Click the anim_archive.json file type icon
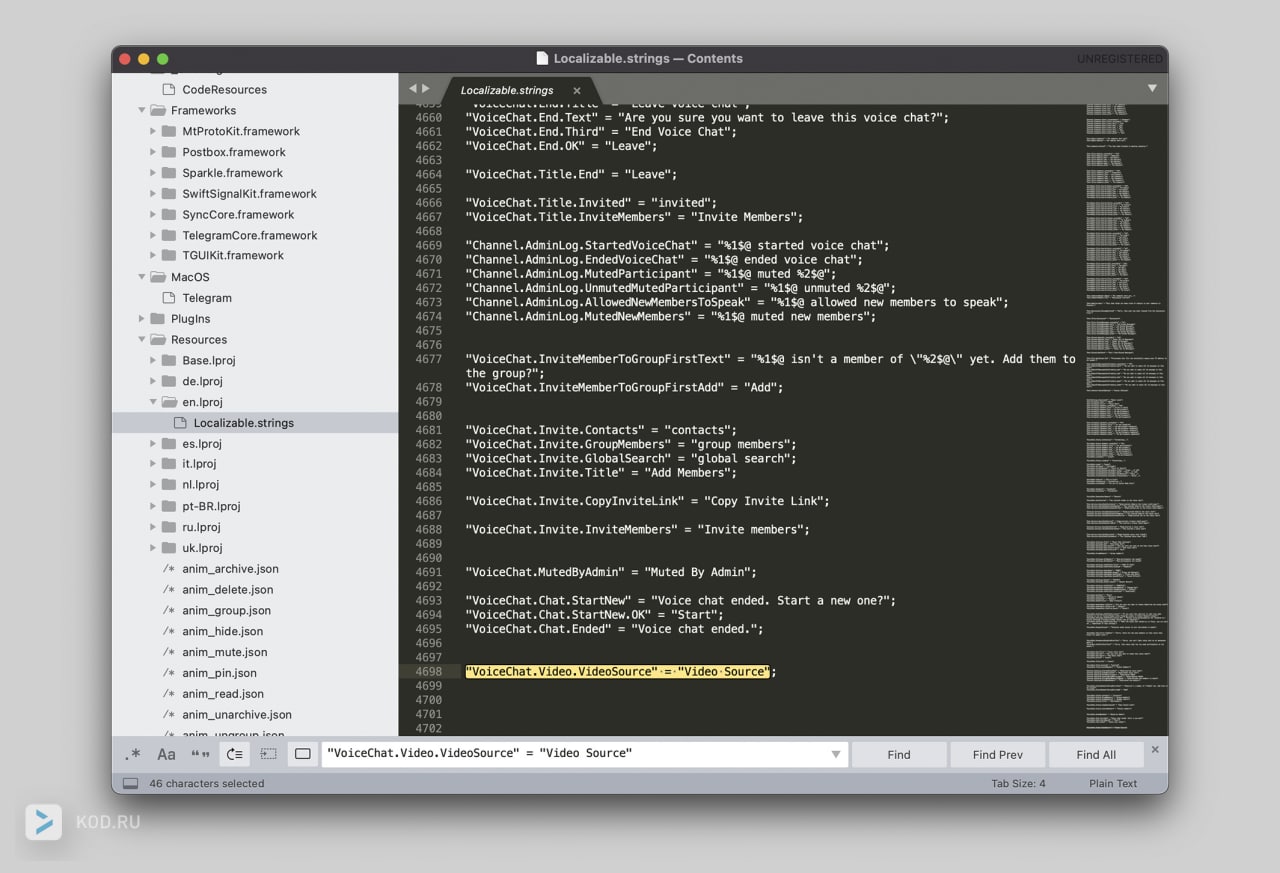The image size is (1280, 873). pyautogui.click(x=169, y=569)
